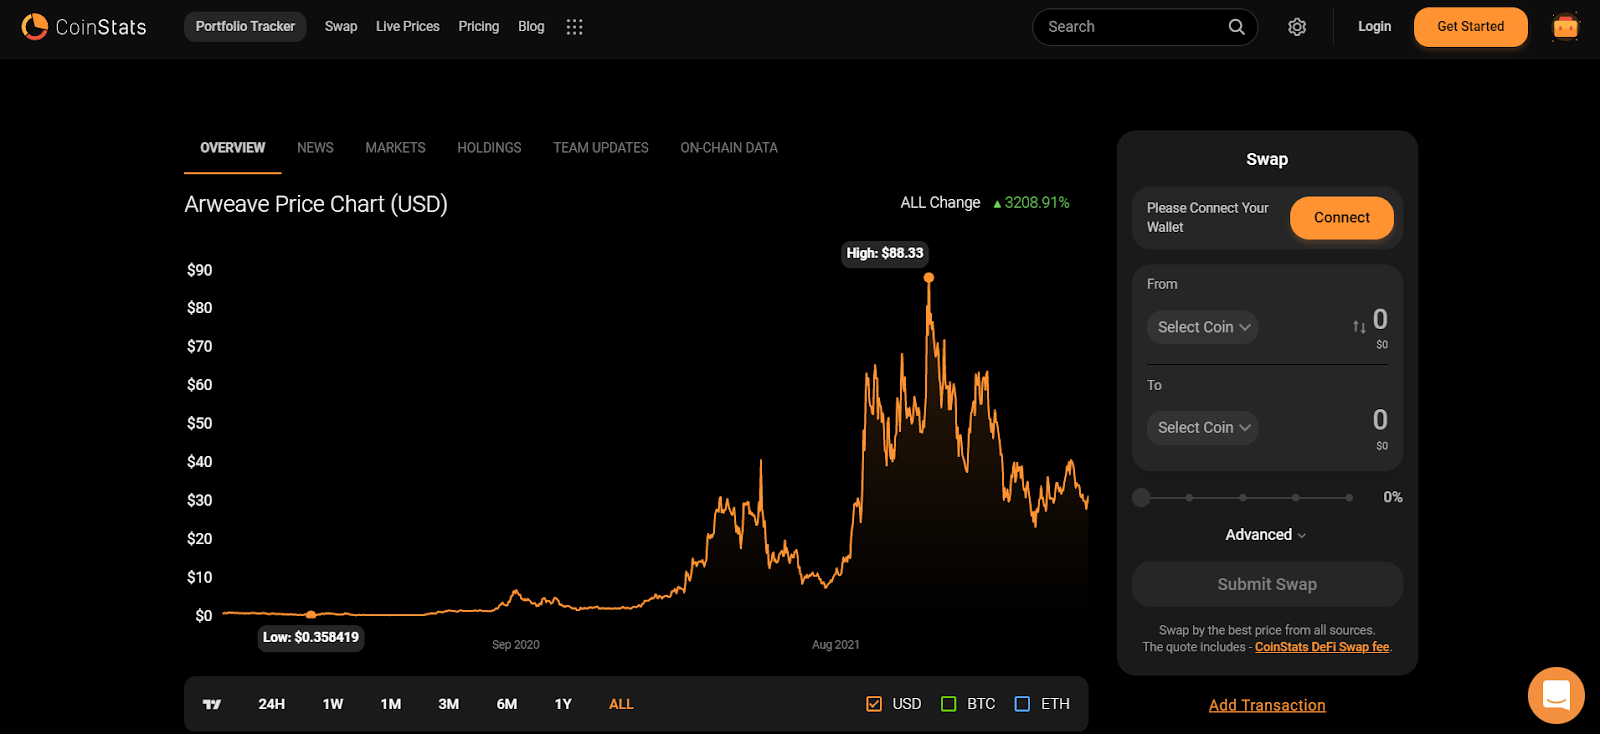Viewport: 1600px width, 734px height.
Task: Enable the ETH currency checkbox
Action: tap(1022, 704)
